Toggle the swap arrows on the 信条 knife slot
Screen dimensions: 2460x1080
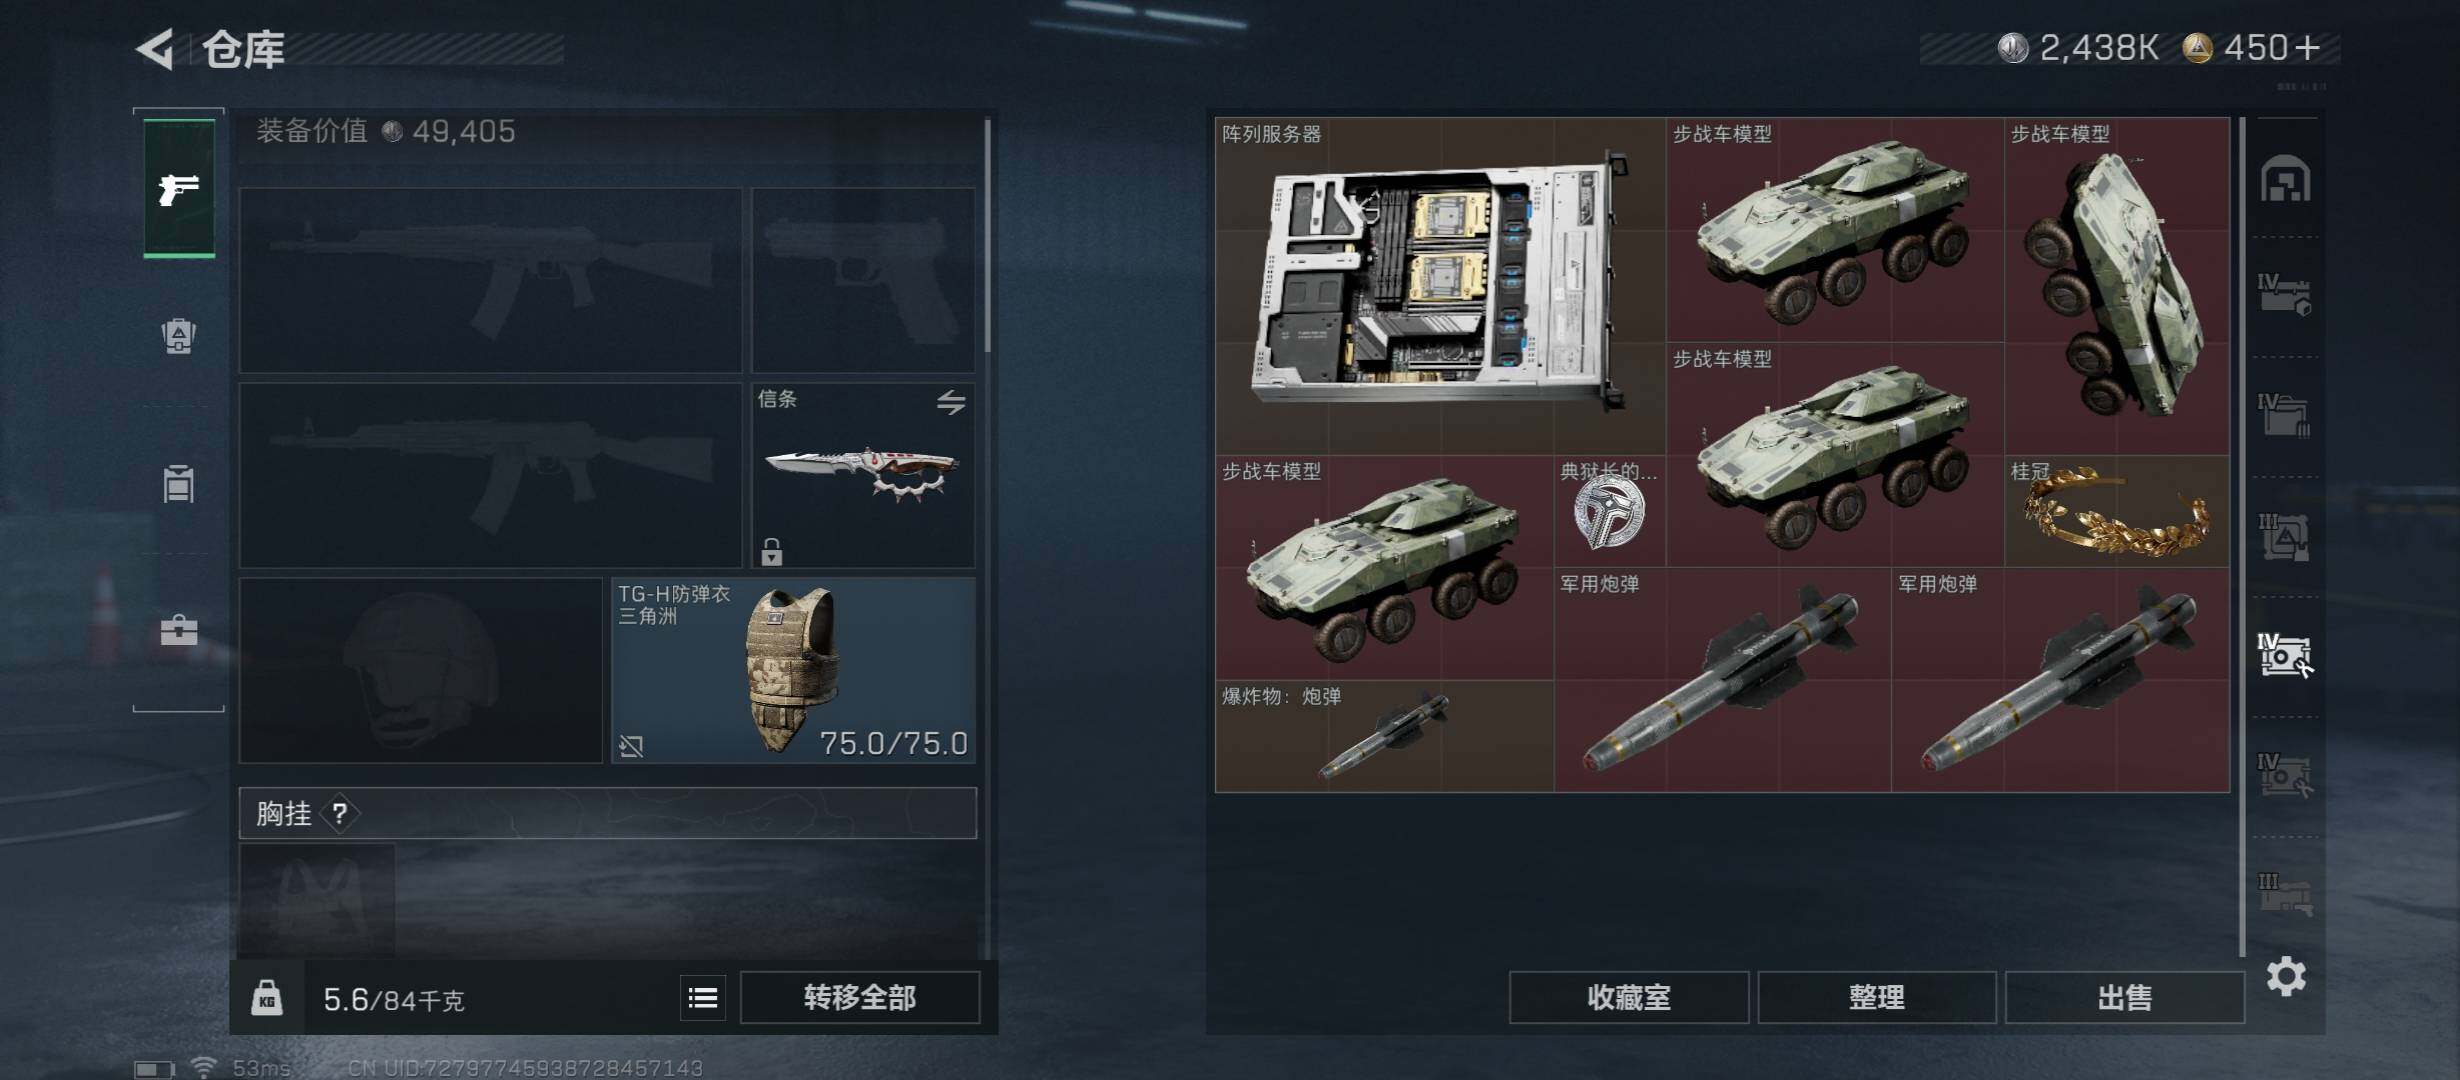tap(951, 402)
